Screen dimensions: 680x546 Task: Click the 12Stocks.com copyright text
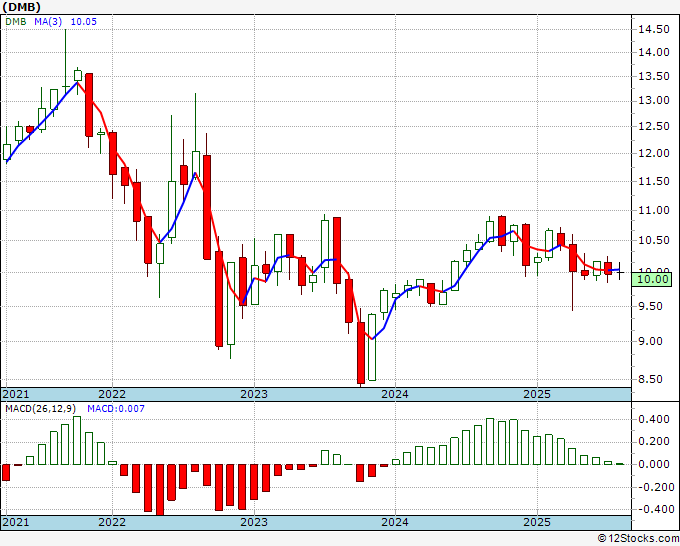coord(638,538)
